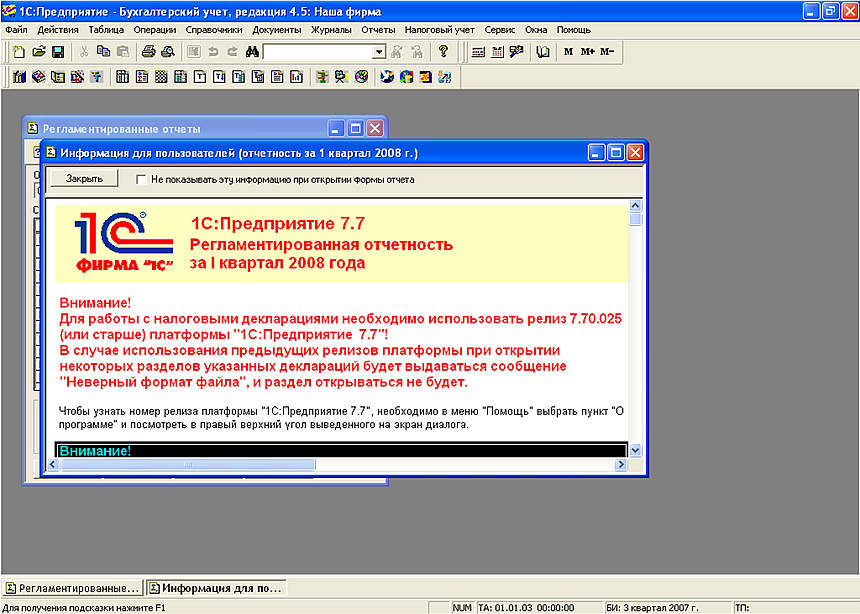
Task: Open Print Preview magnifier icon
Action: click(x=168, y=52)
